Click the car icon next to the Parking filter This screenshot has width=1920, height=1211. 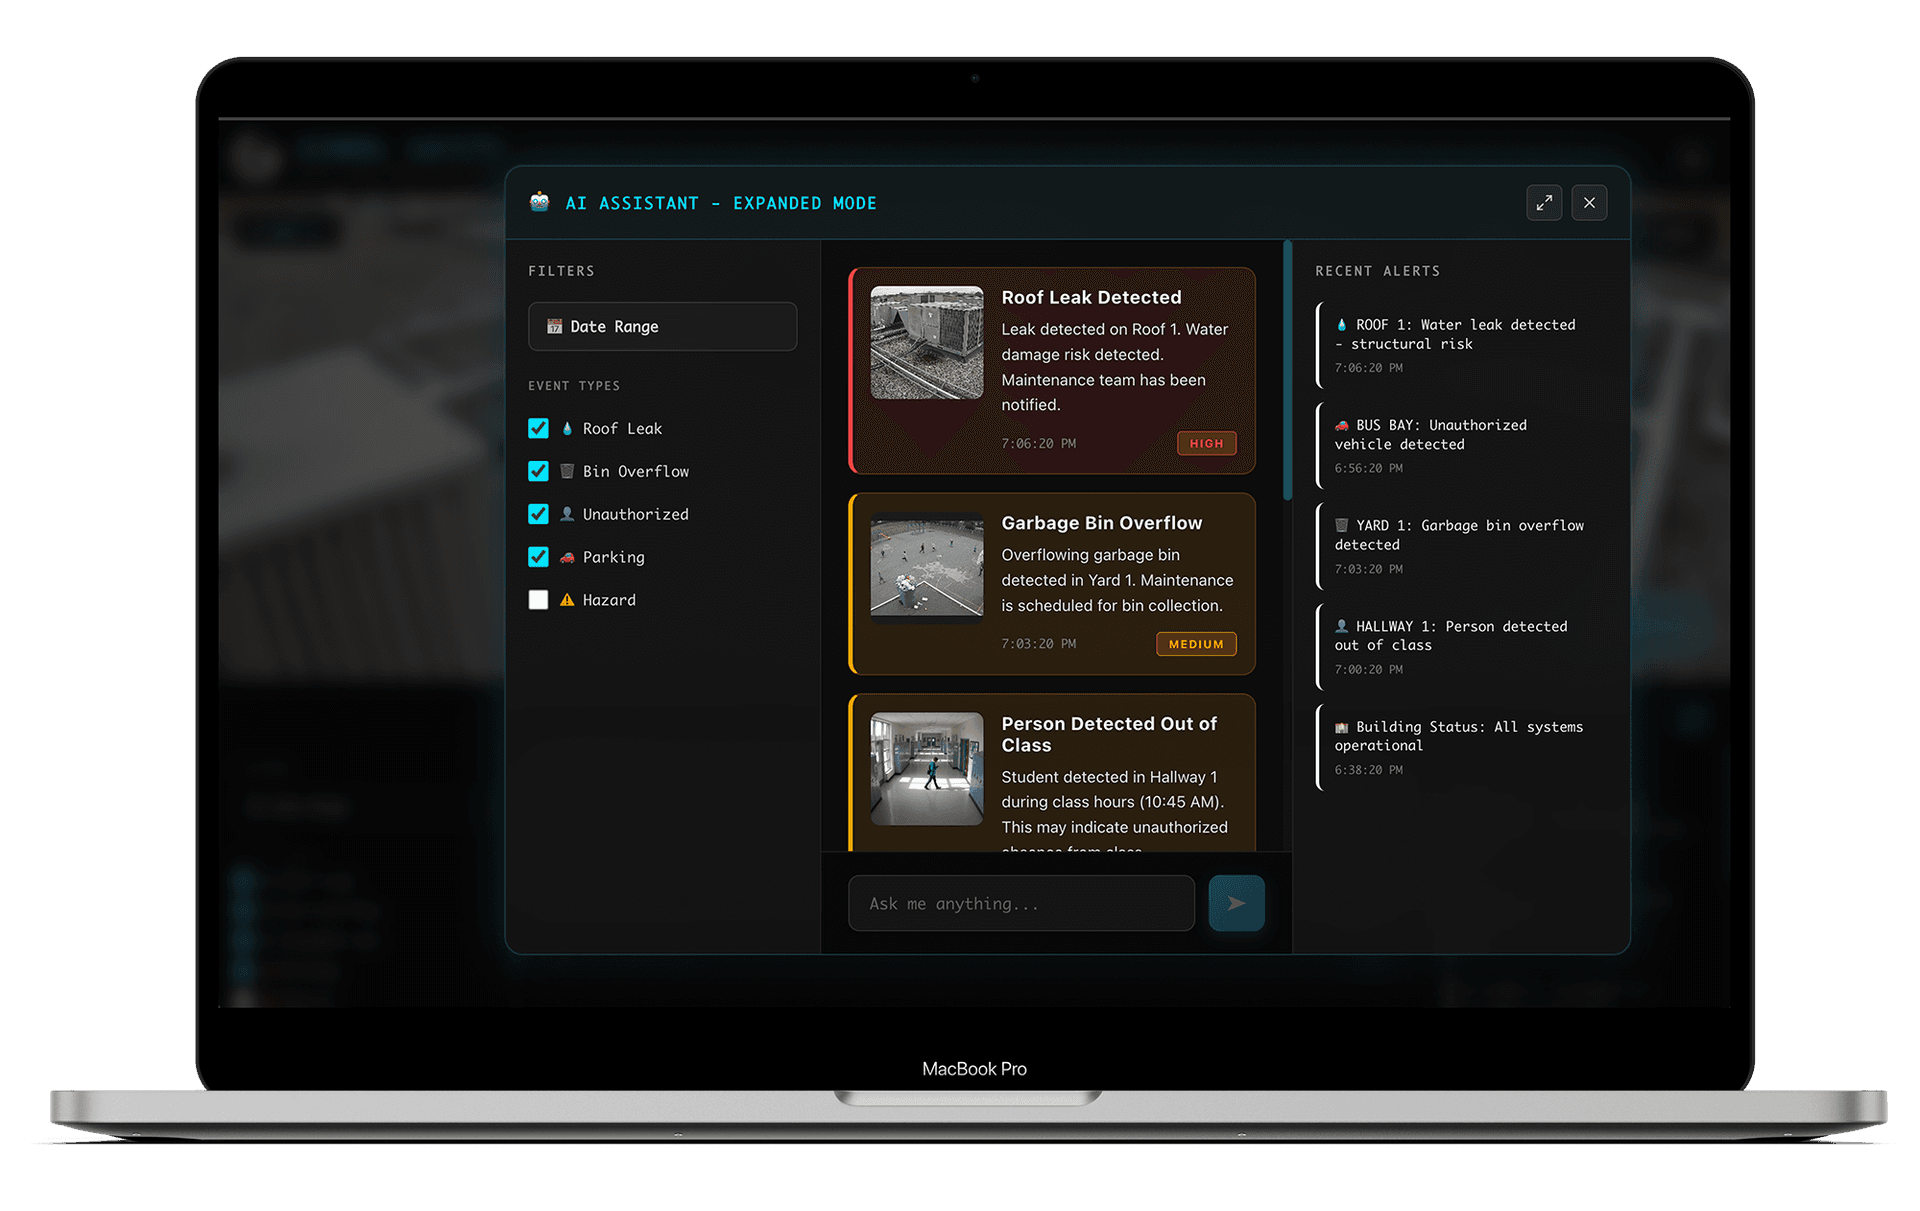pos(567,557)
